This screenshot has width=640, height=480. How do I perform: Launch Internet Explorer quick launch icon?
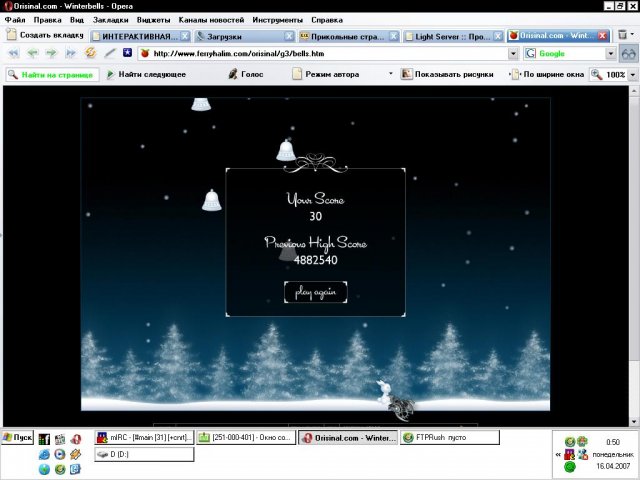coord(44,454)
